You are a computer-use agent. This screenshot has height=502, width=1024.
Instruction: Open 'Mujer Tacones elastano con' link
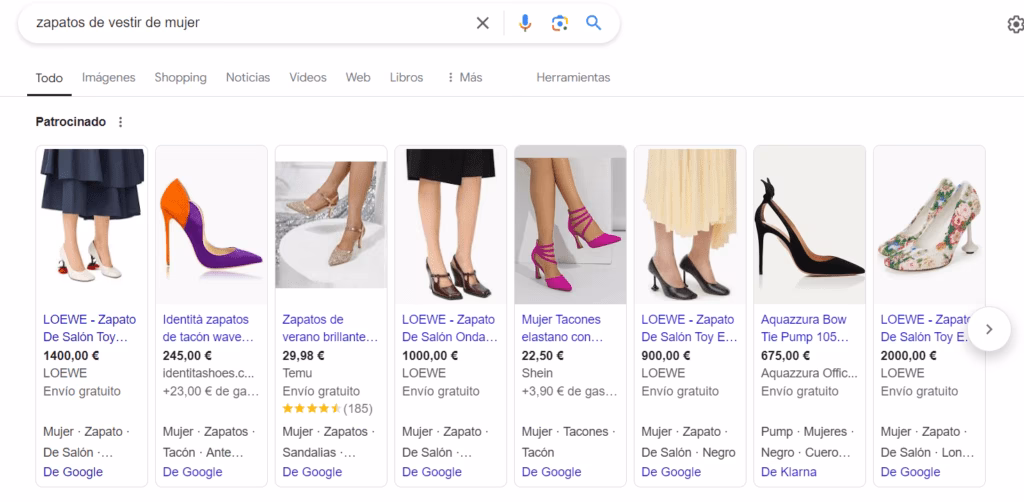[562, 328]
